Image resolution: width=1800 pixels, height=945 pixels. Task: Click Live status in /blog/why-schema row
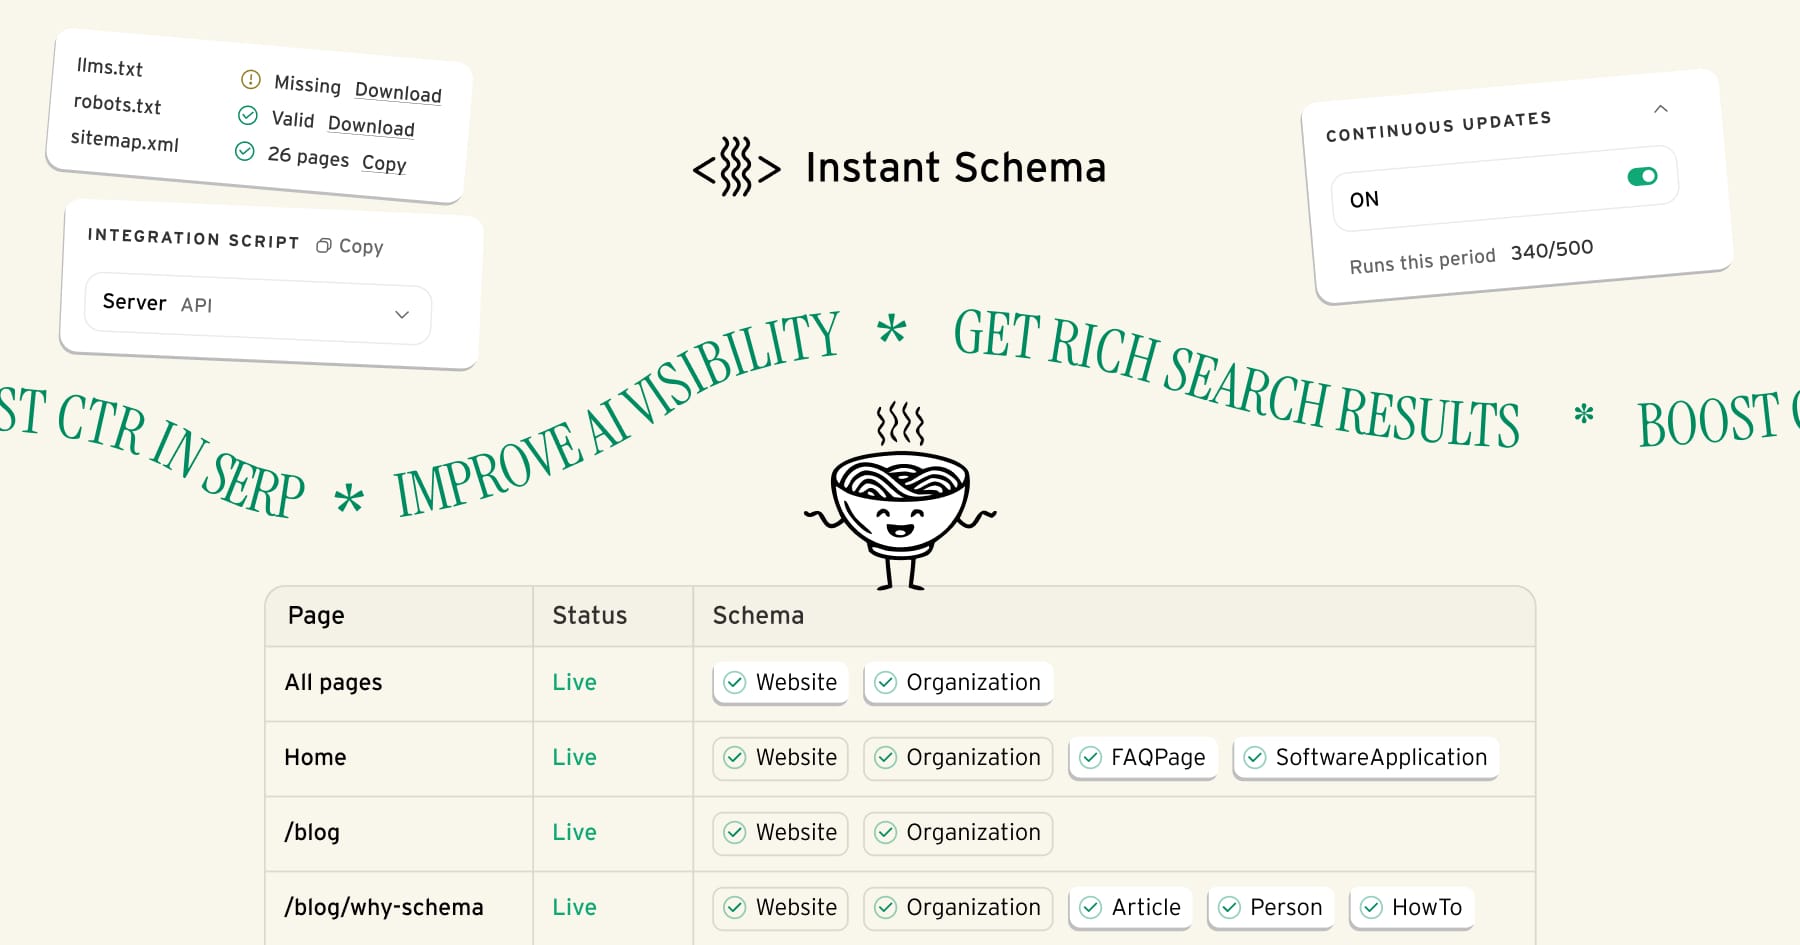(574, 907)
